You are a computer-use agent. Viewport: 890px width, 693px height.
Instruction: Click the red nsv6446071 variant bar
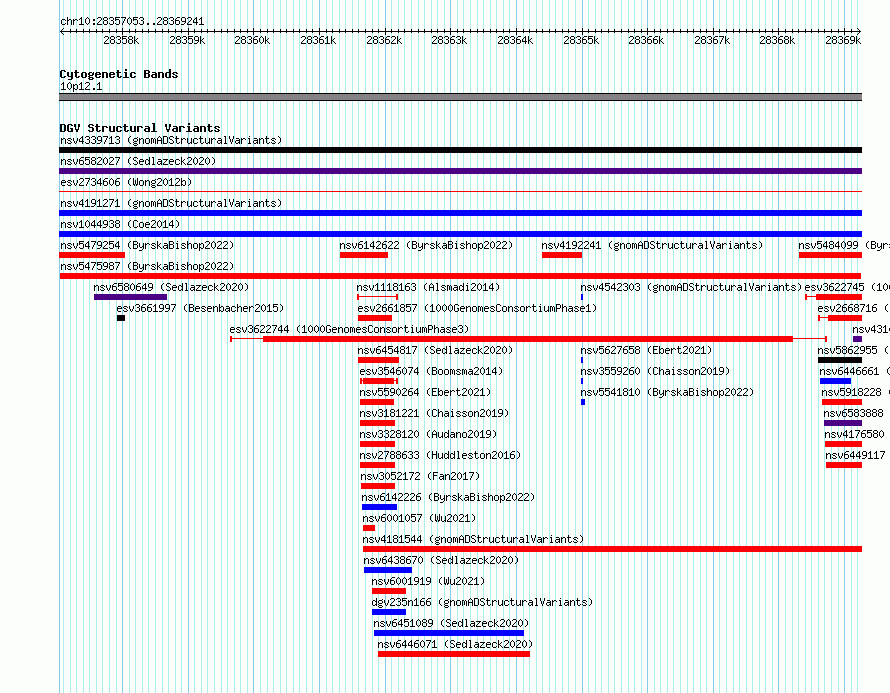click(x=454, y=654)
